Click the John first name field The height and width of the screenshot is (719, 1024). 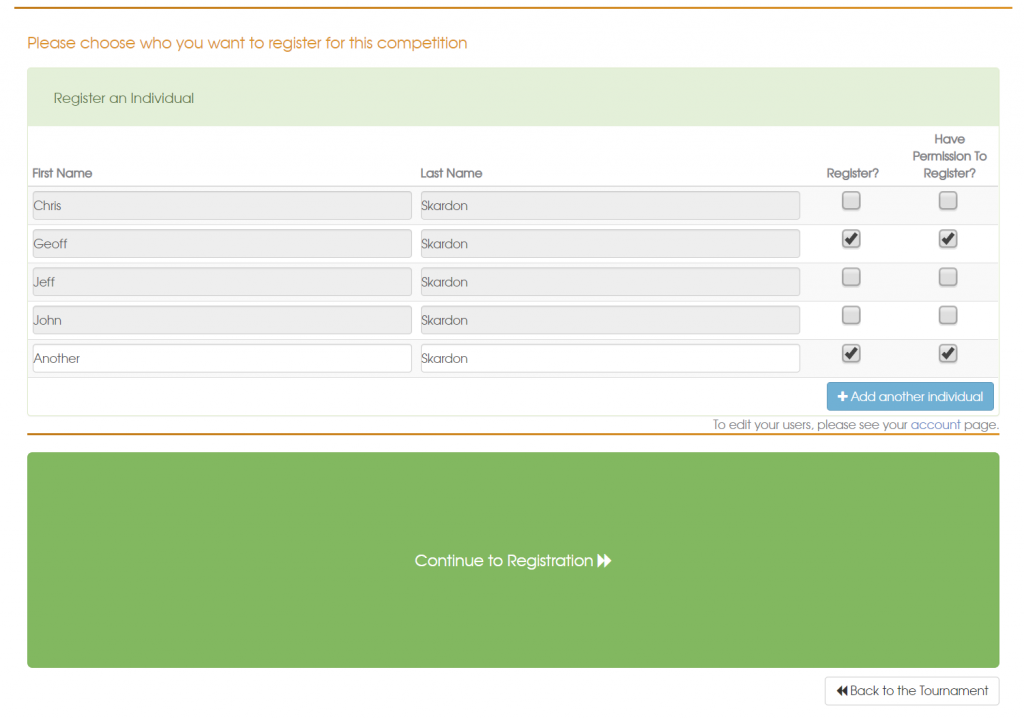pyautogui.click(x=222, y=320)
